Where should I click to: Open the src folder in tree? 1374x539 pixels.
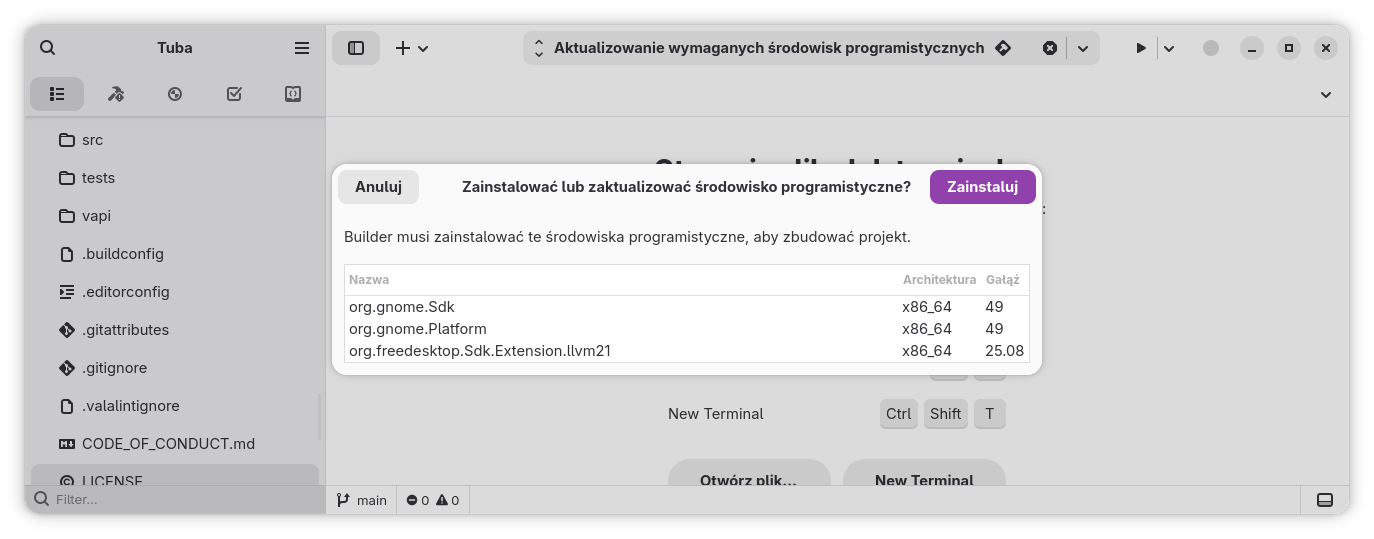(x=92, y=140)
